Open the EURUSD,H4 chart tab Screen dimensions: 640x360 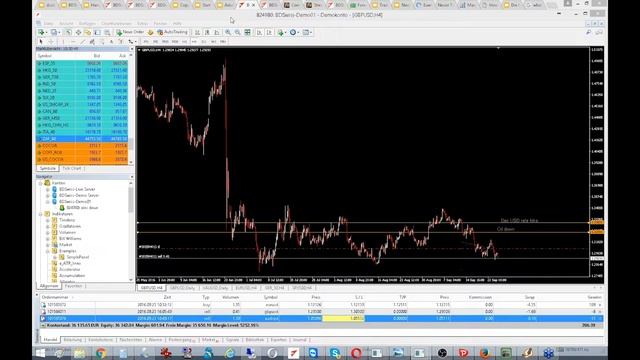coord(246,288)
